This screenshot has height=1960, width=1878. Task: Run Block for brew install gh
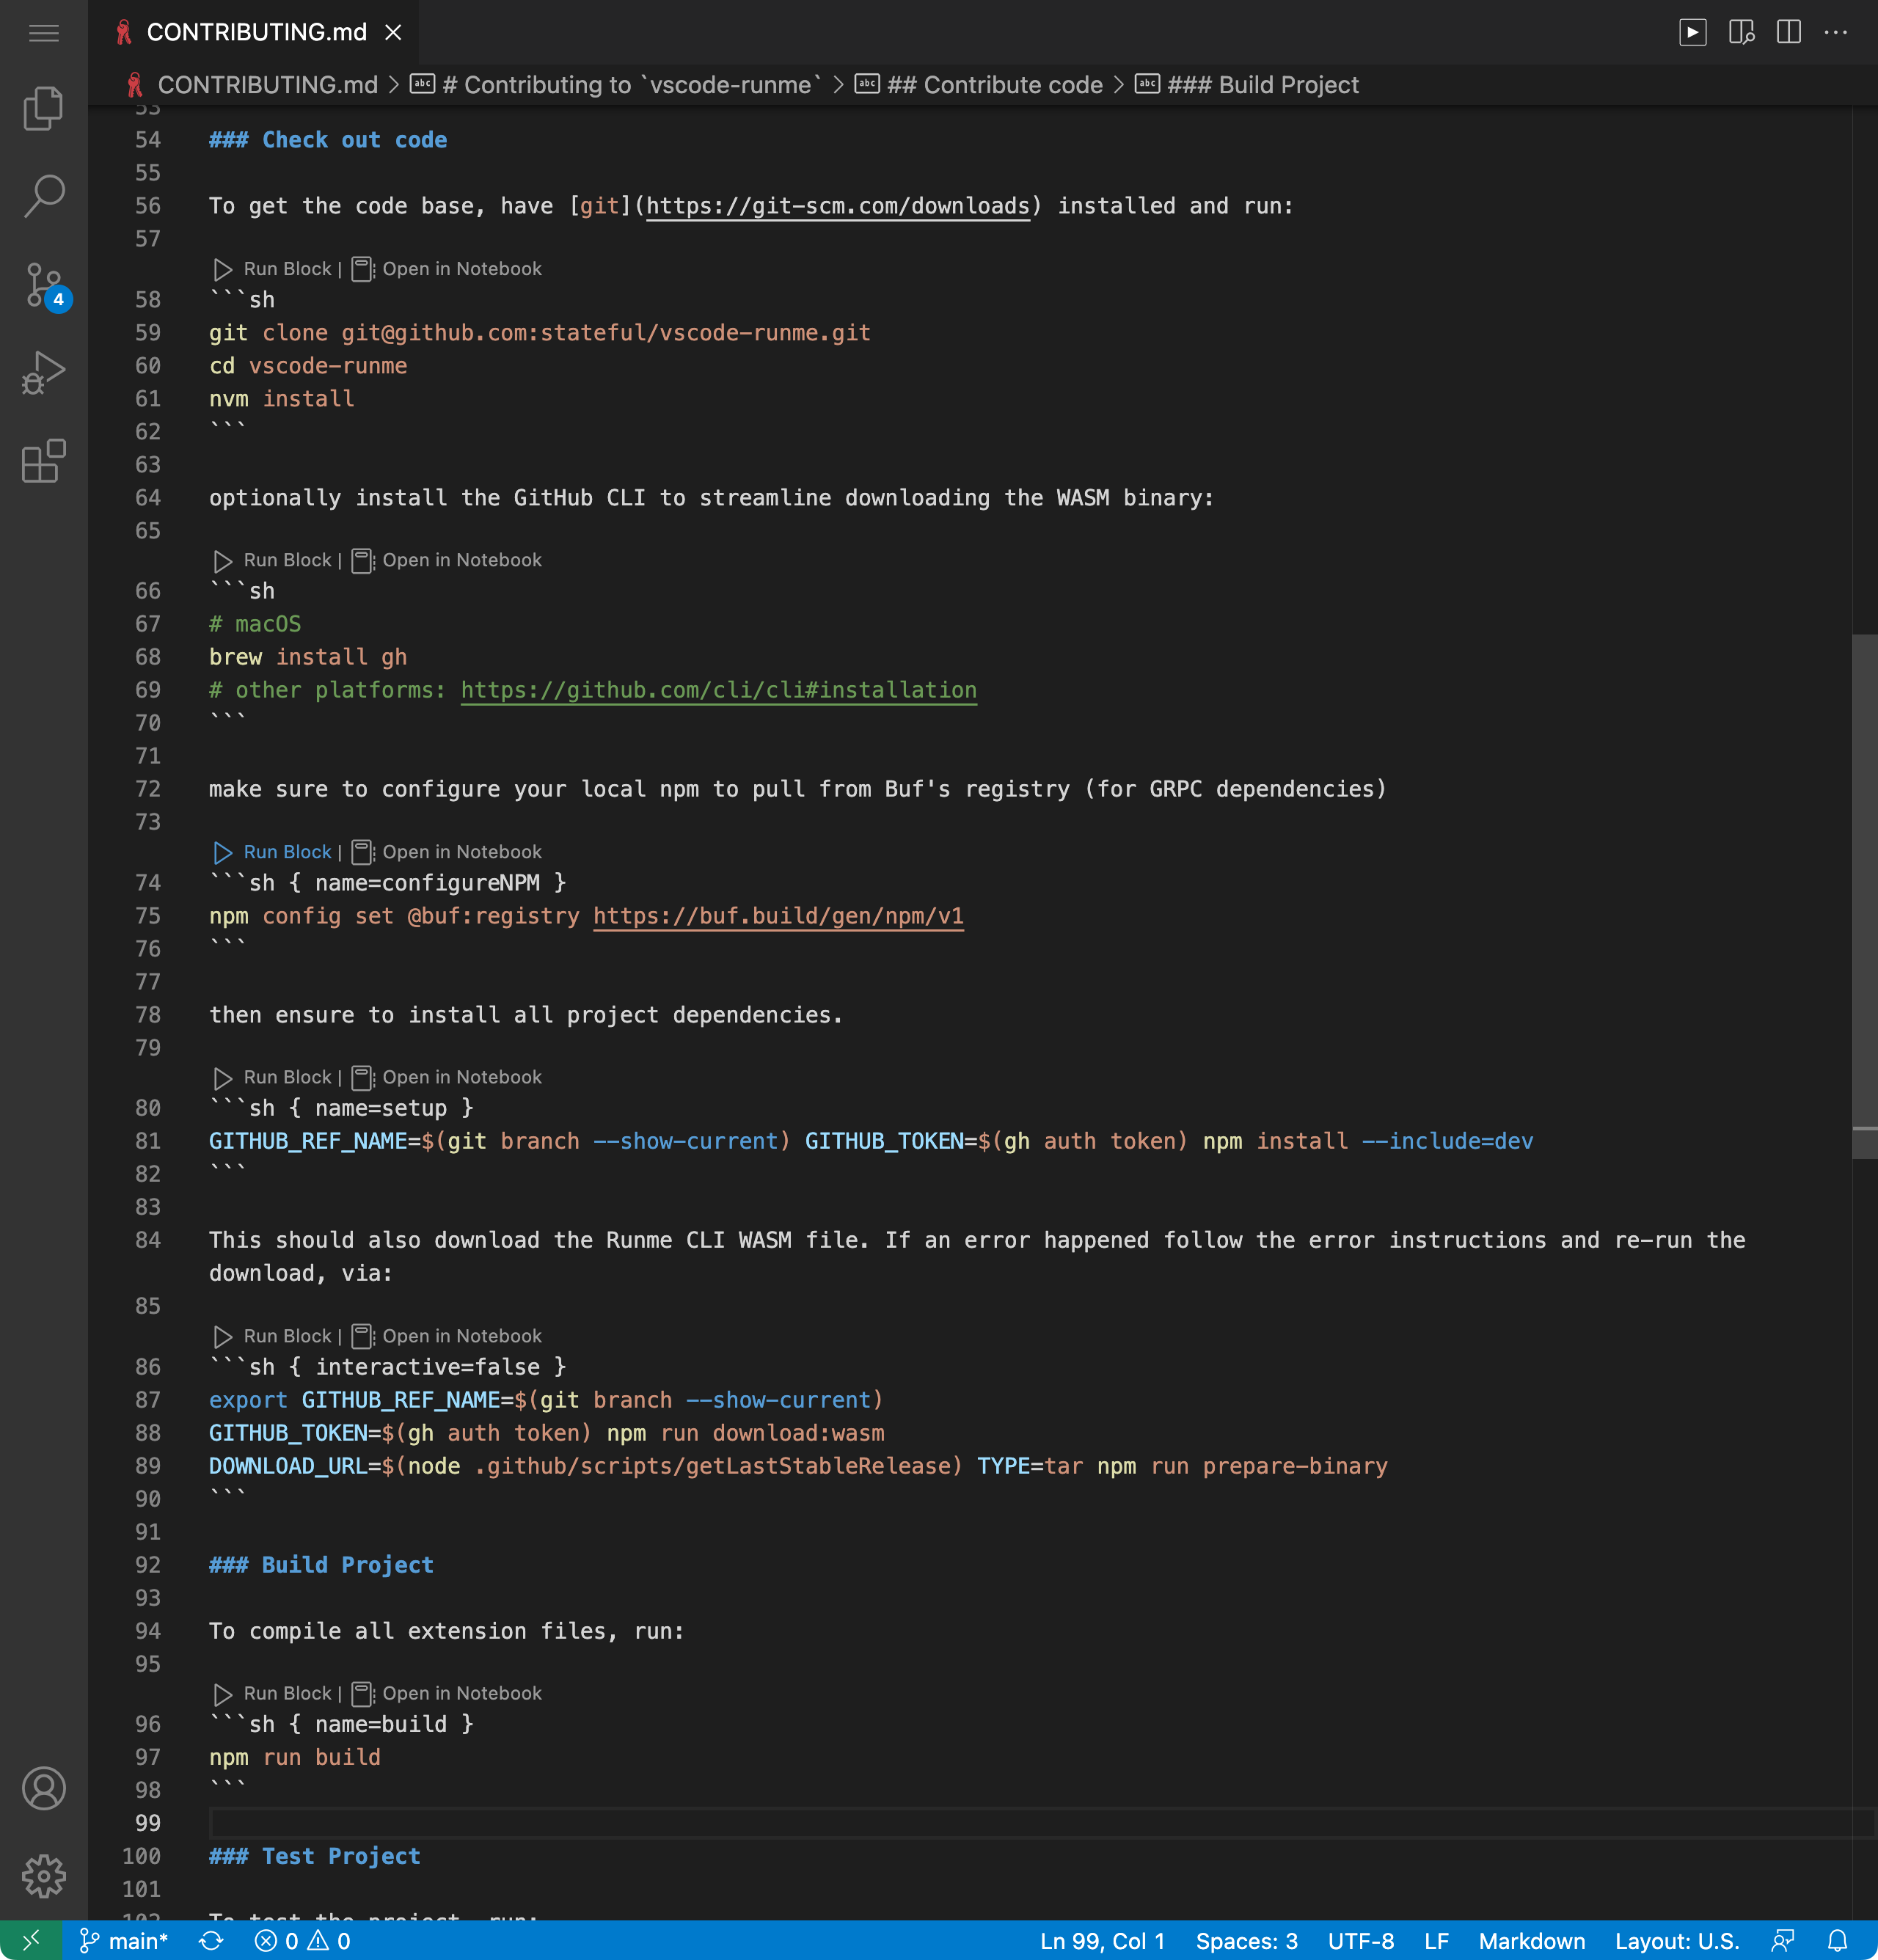tap(272, 560)
